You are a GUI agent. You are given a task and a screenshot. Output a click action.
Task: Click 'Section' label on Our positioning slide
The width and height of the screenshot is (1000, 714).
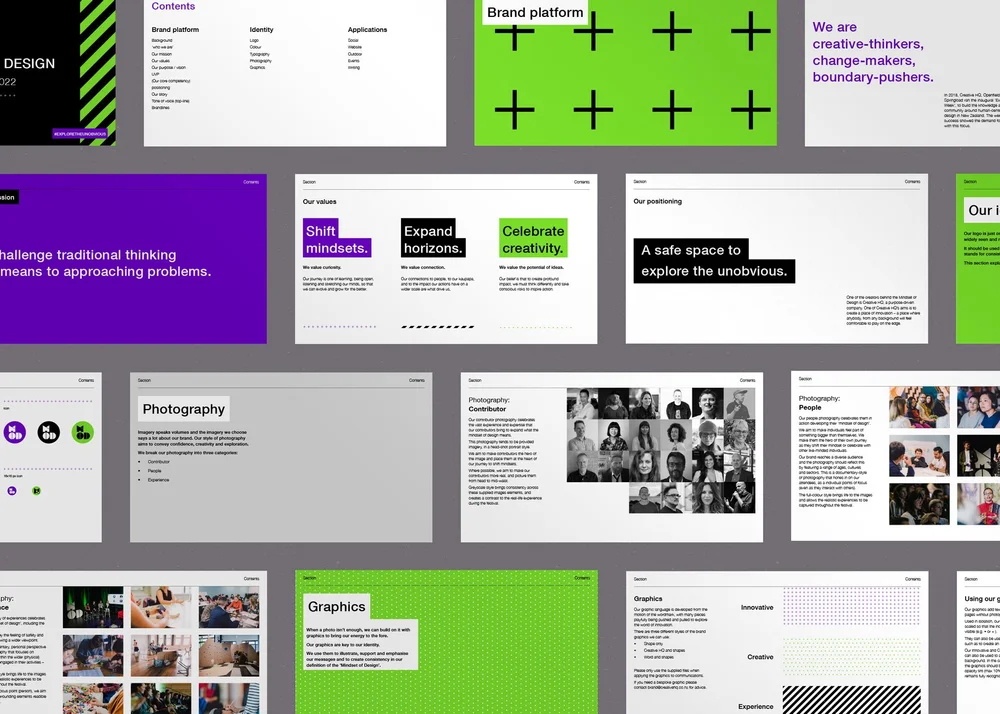pos(640,182)
